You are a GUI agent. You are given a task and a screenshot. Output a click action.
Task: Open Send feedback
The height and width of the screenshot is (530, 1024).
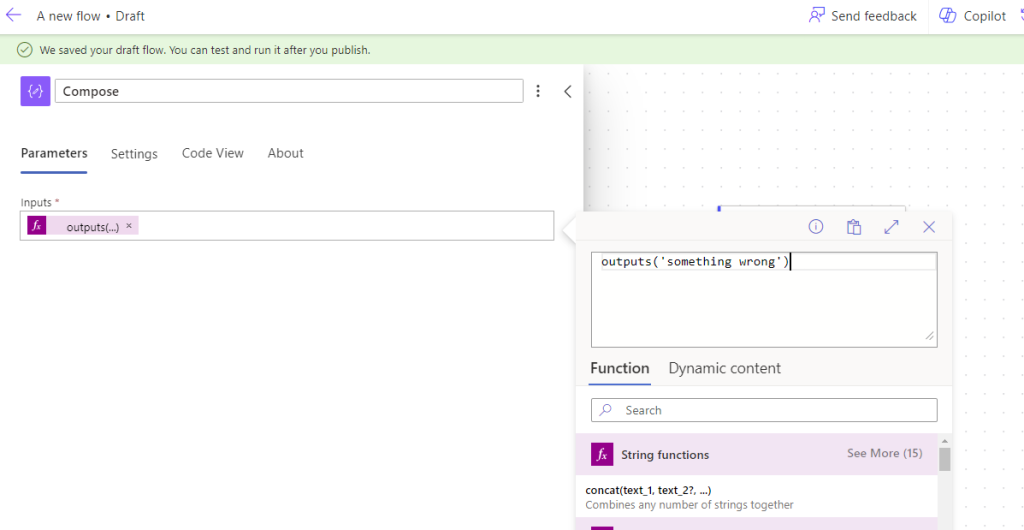pyautogui.click(x=862, y=16)
